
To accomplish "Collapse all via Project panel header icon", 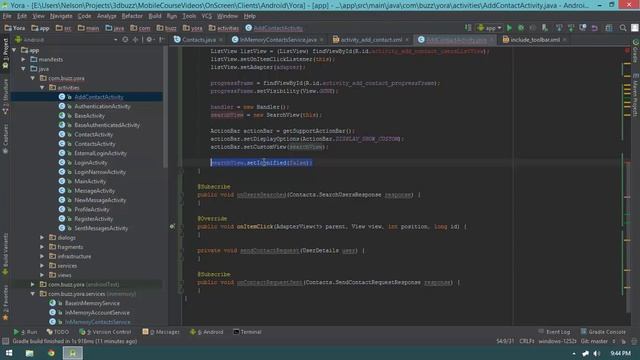I will (x=136, y=40).
